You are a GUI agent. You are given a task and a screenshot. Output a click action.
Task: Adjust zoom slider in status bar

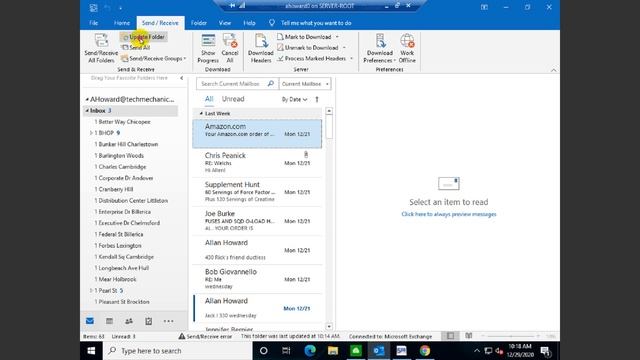point(511,336)
